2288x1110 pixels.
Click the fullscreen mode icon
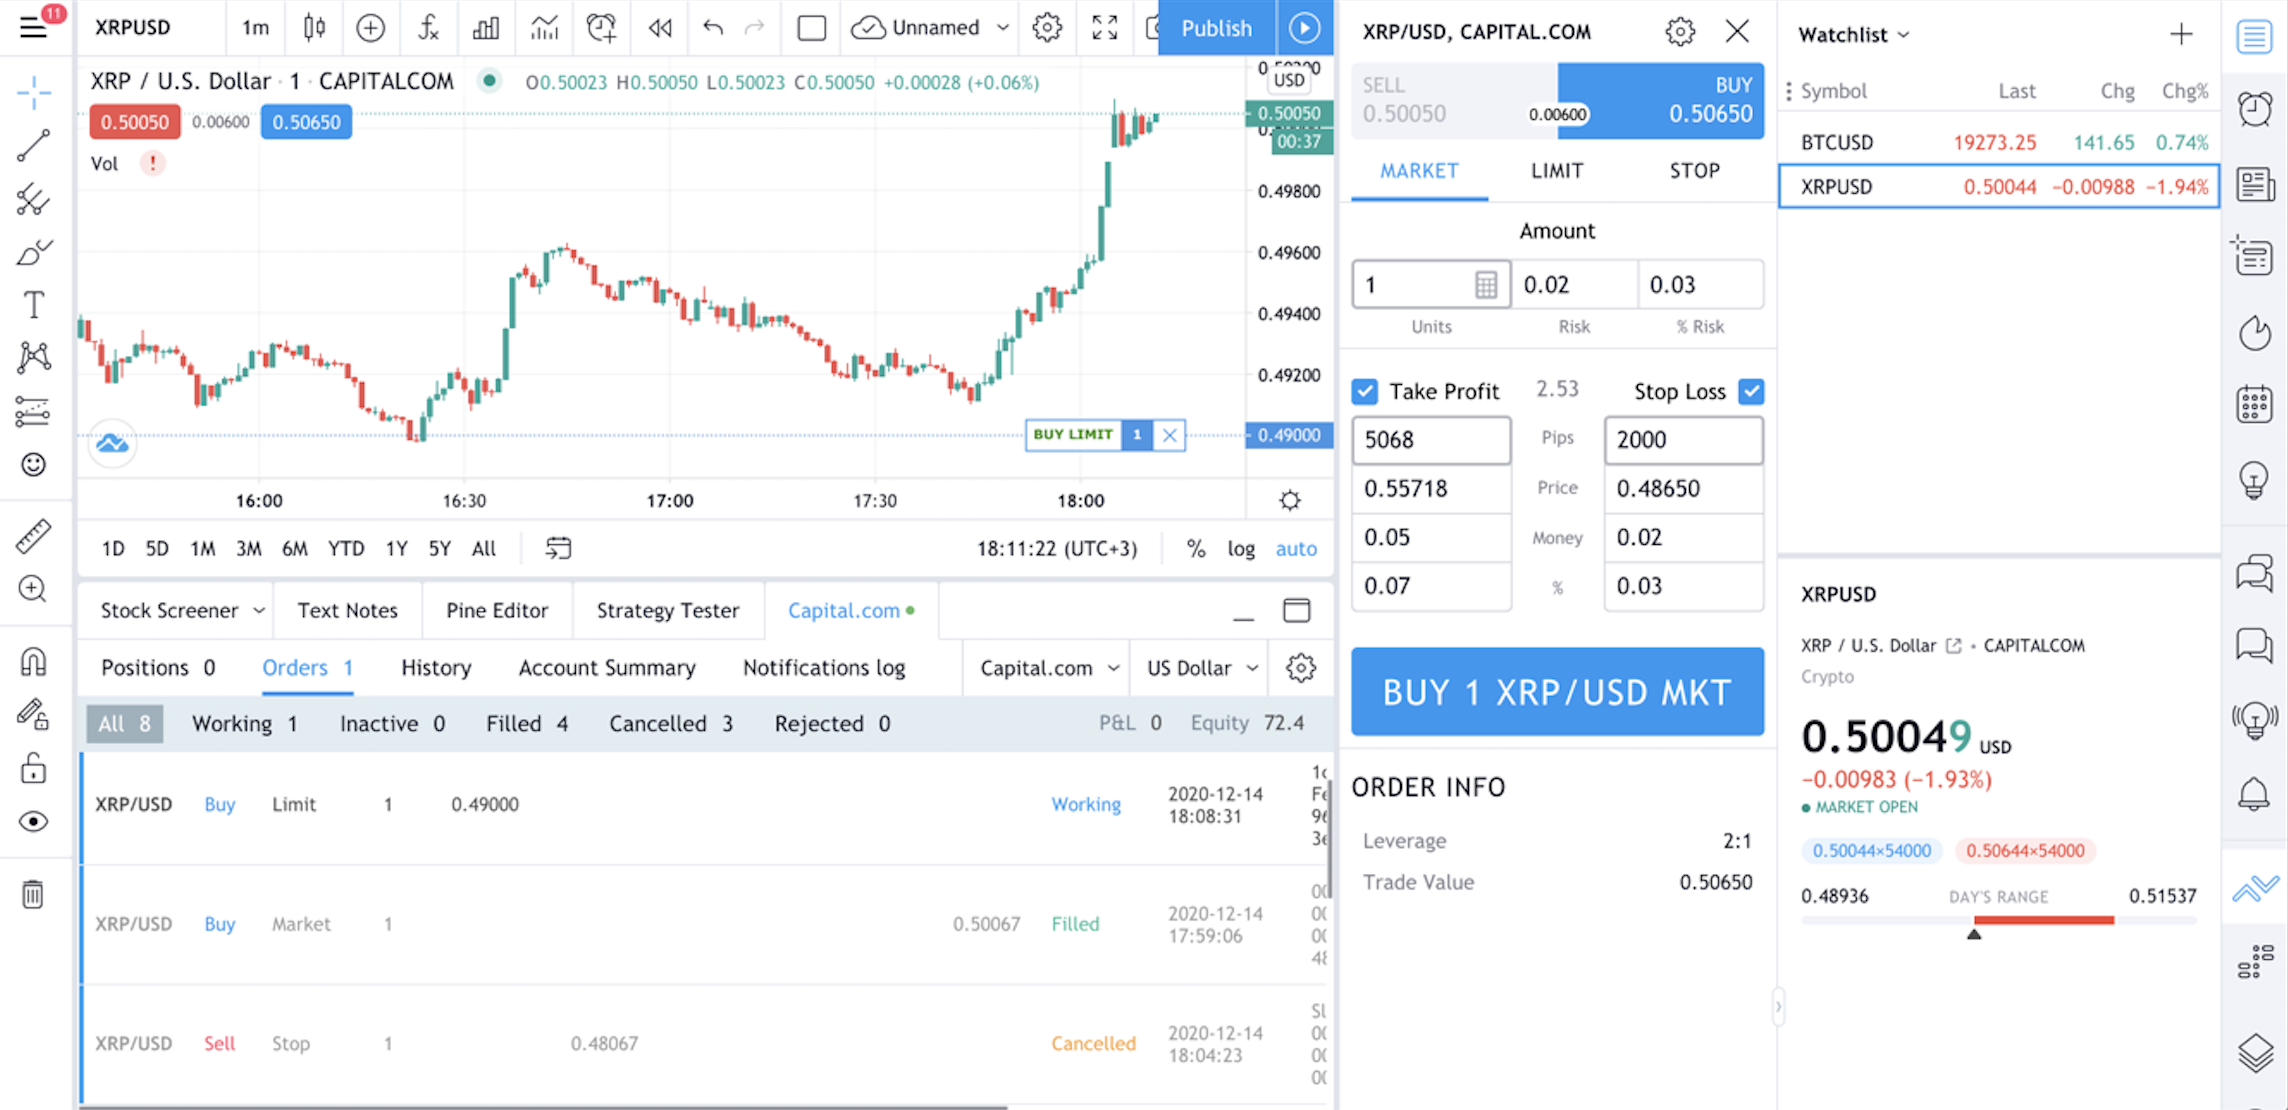[1104, 28]
